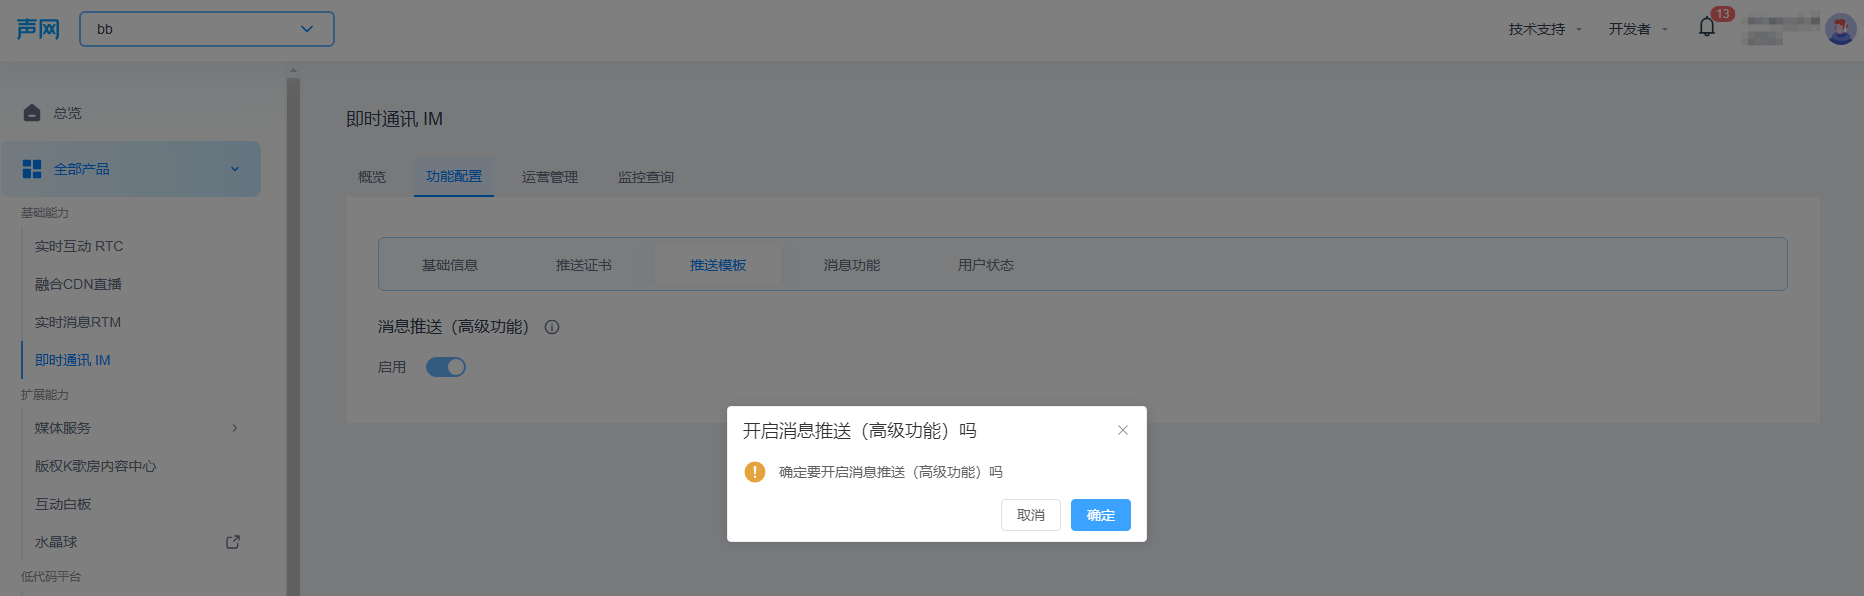This screenshot has width=1864, height=596.
Task: Open the 用户状态 sub-tab
Action: pos(986,265)
